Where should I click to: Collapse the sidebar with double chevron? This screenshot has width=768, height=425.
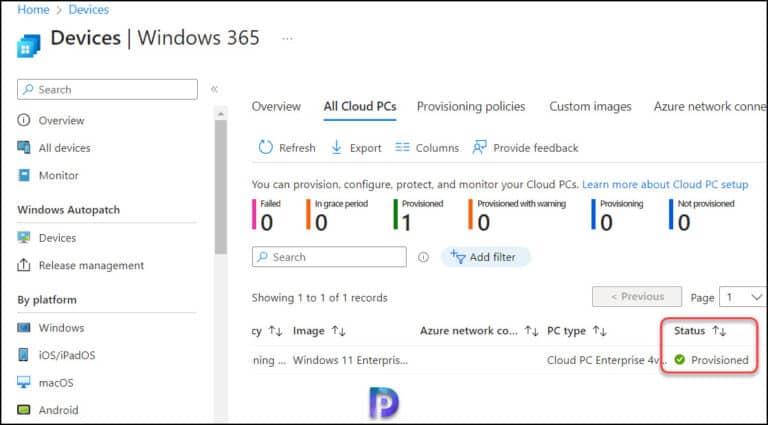pyautogui.click(x=214, y=89)
